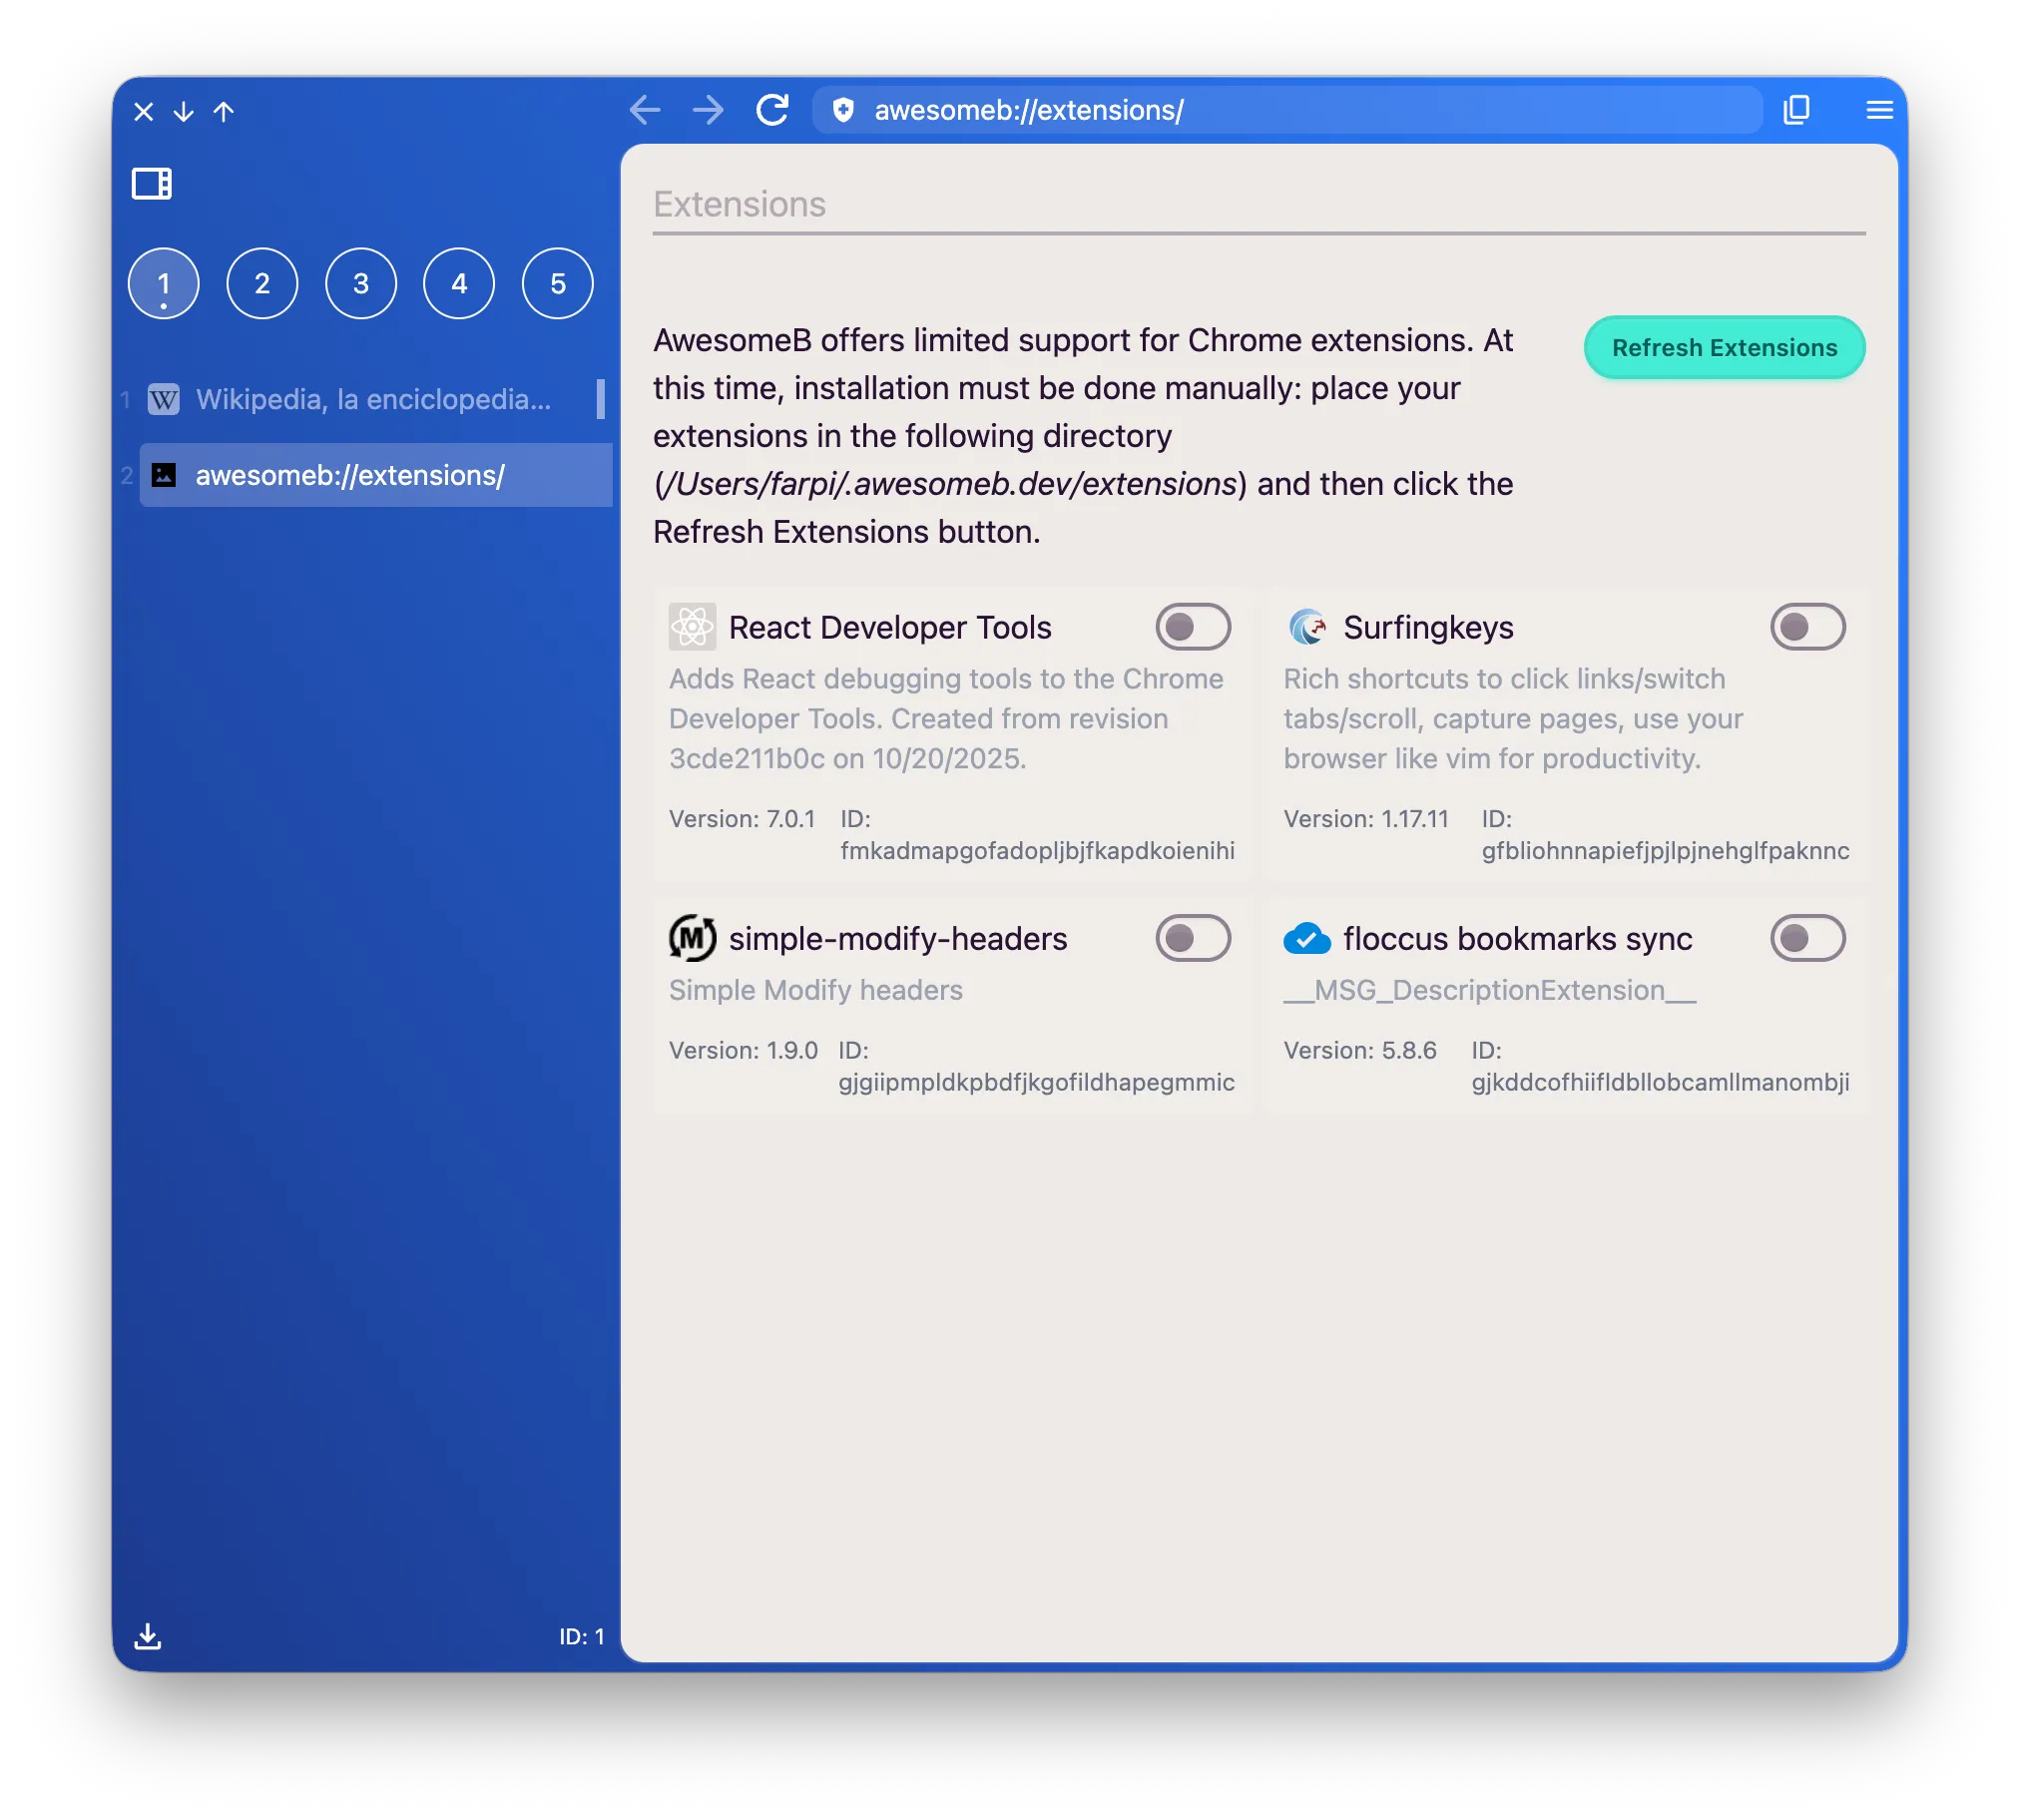The height and width of the screenshot is (1820, 2020).
Task: Click the floccus bookmarks sync title
Action: pos(1517,938)
